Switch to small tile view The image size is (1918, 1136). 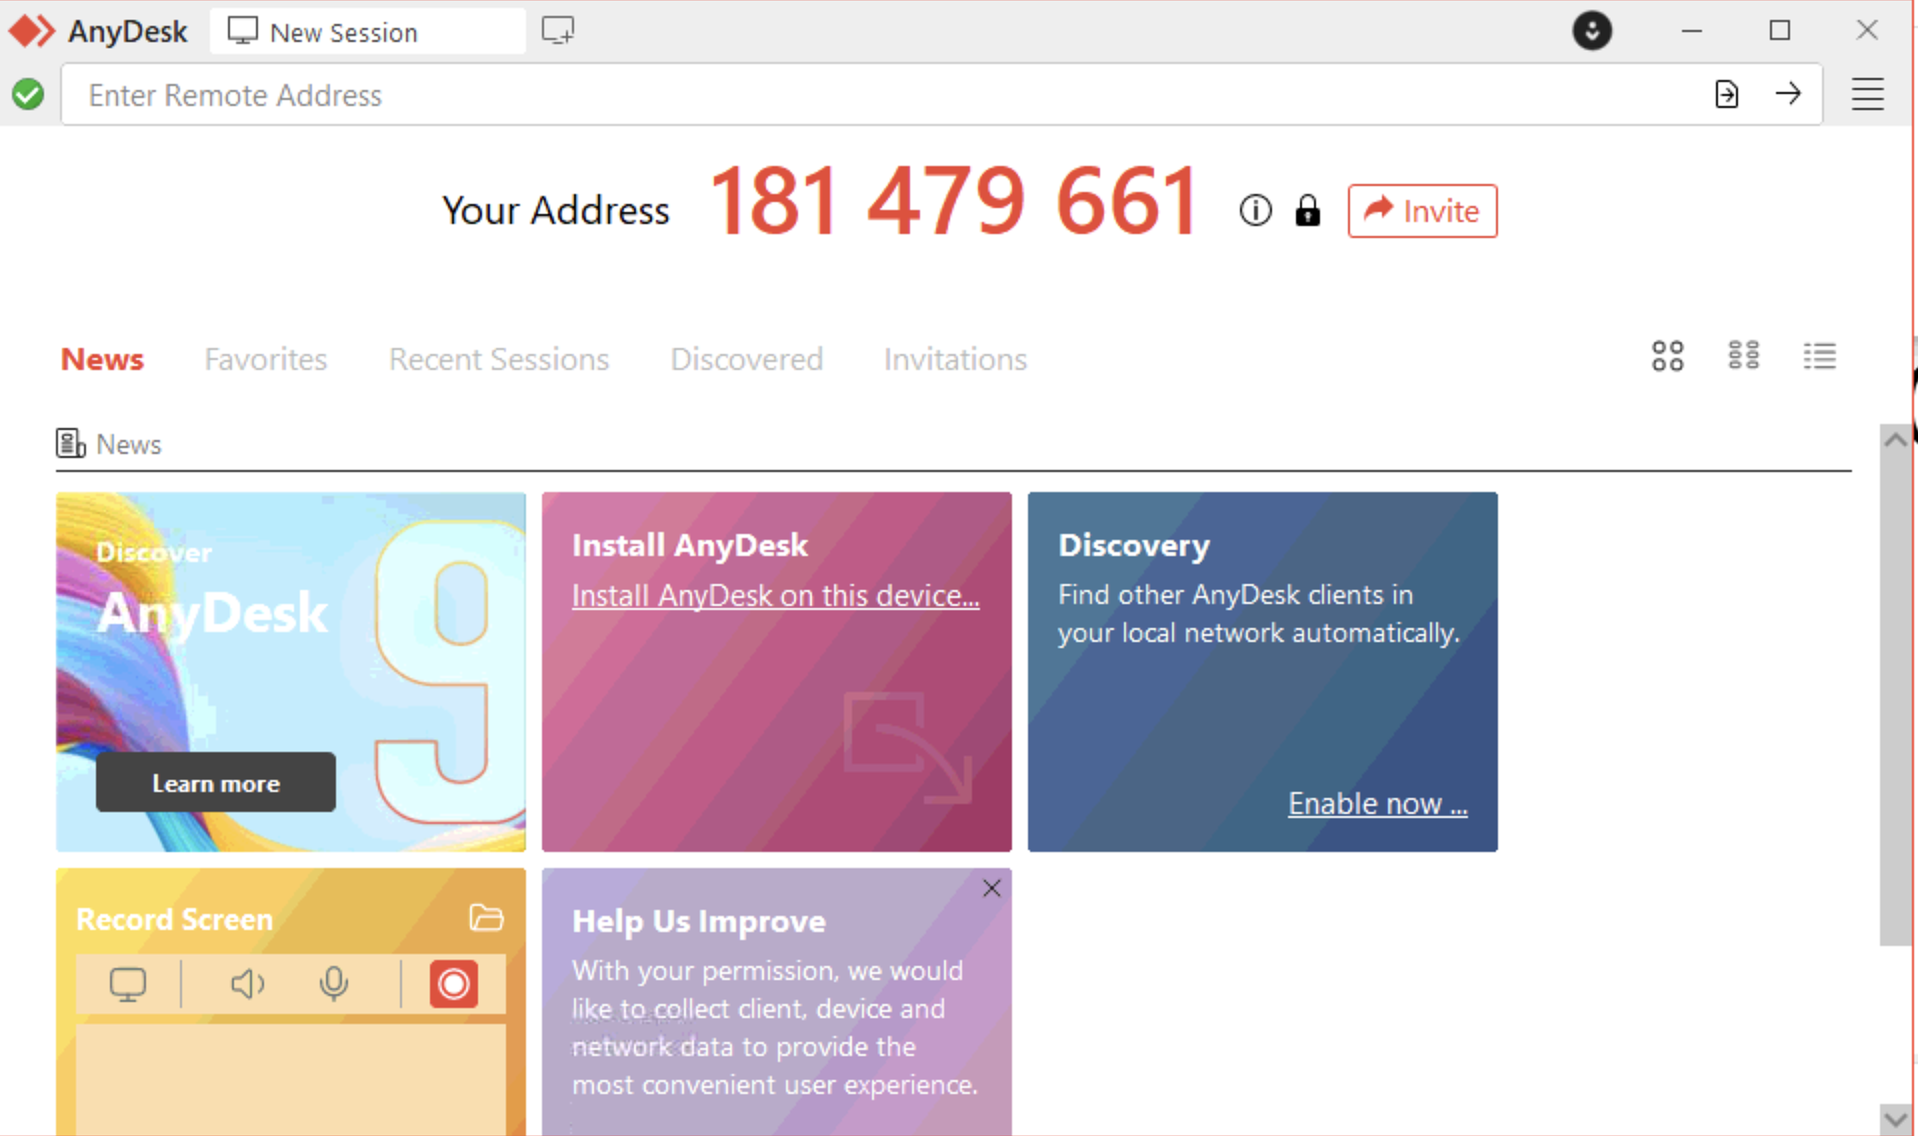[x=1743, y=355]
